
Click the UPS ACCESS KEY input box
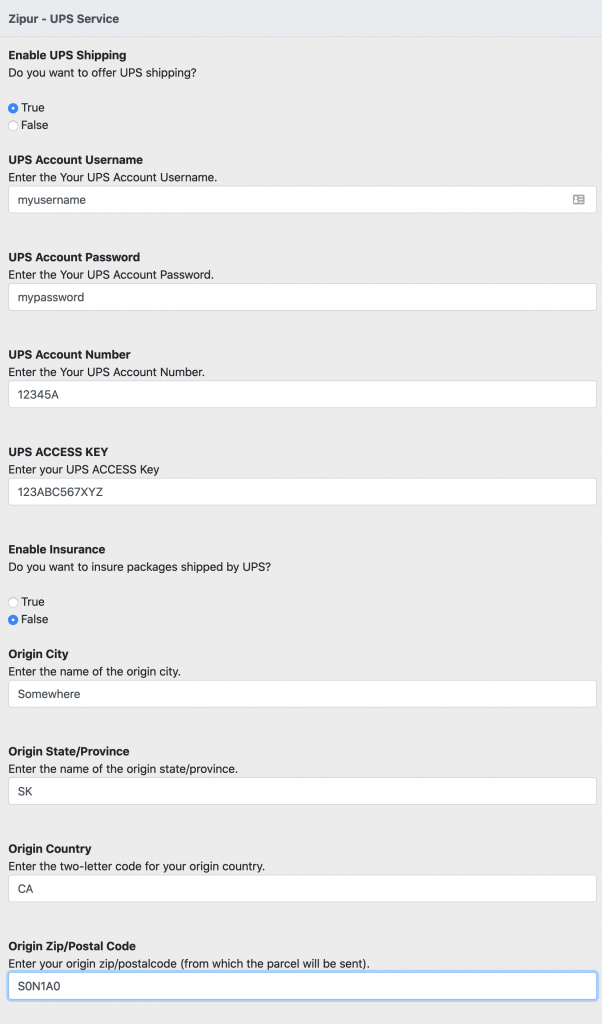pos(302,492)
